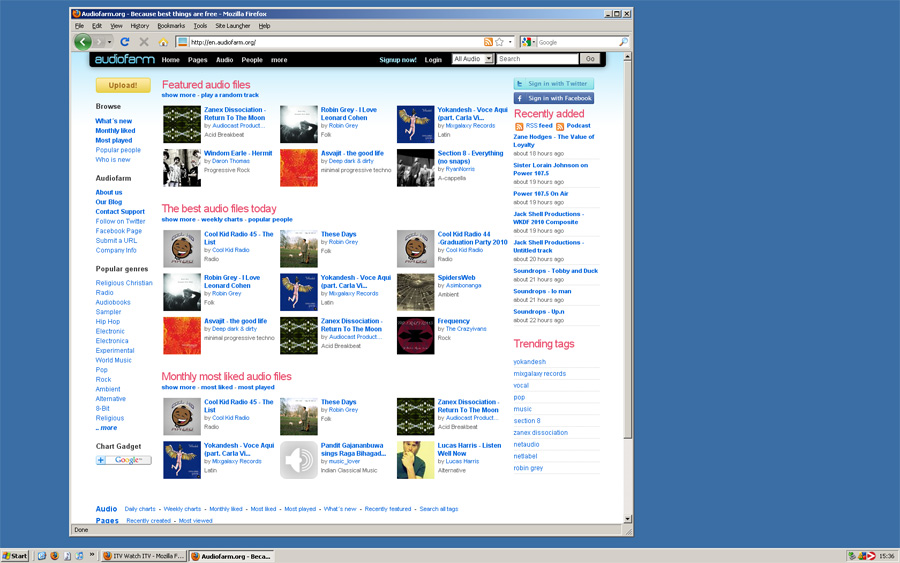Click the scroll down arrow
The image size is (900, 563).
pyautogui.click(x=627, y=518)
